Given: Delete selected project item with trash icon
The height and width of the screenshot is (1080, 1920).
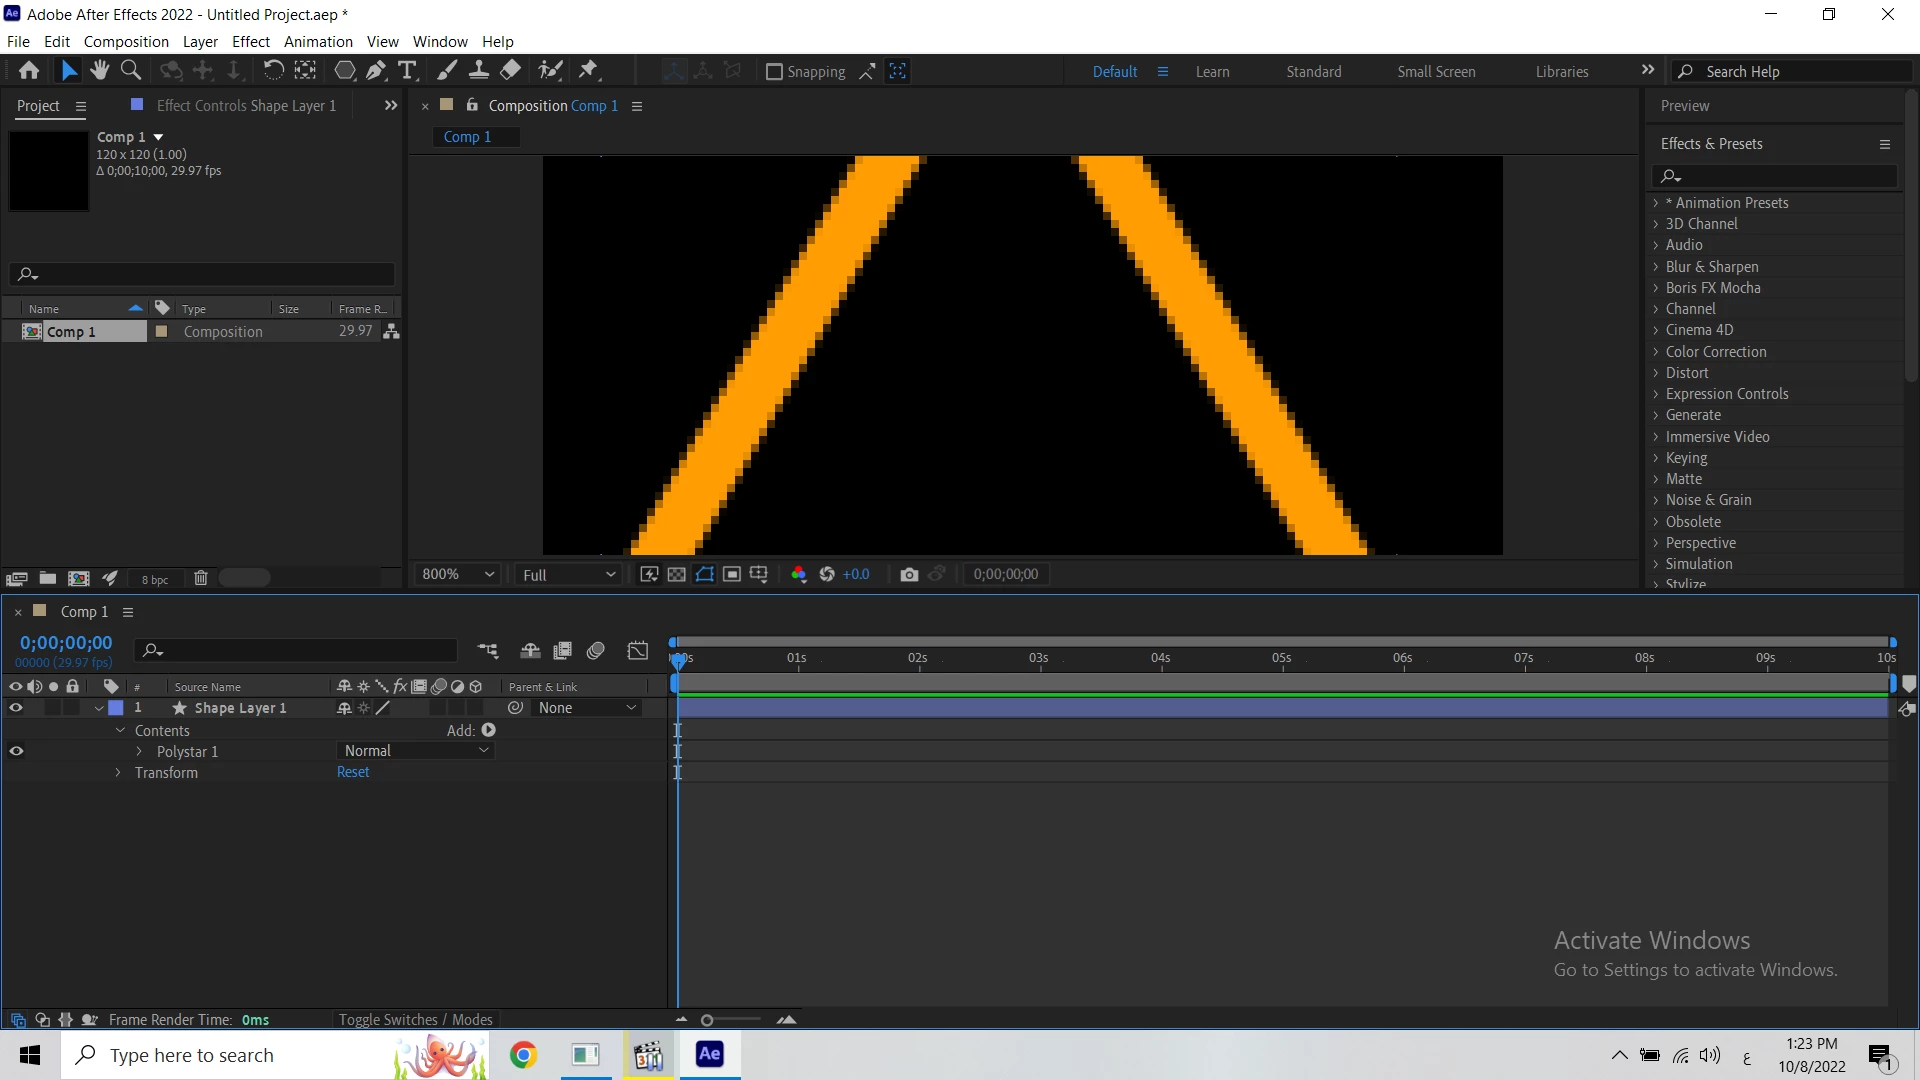Looking at the screenshot, I should click(x=200, y=578).
